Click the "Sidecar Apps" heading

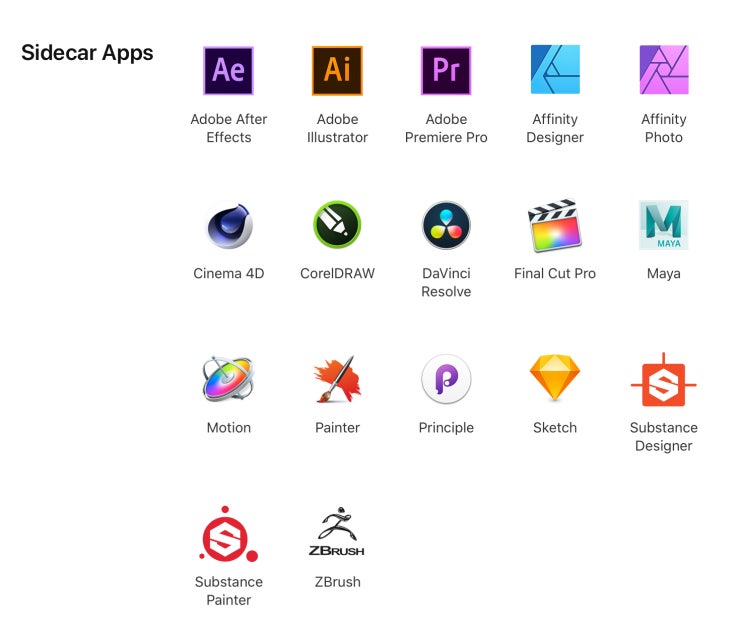tap(87, 53)
